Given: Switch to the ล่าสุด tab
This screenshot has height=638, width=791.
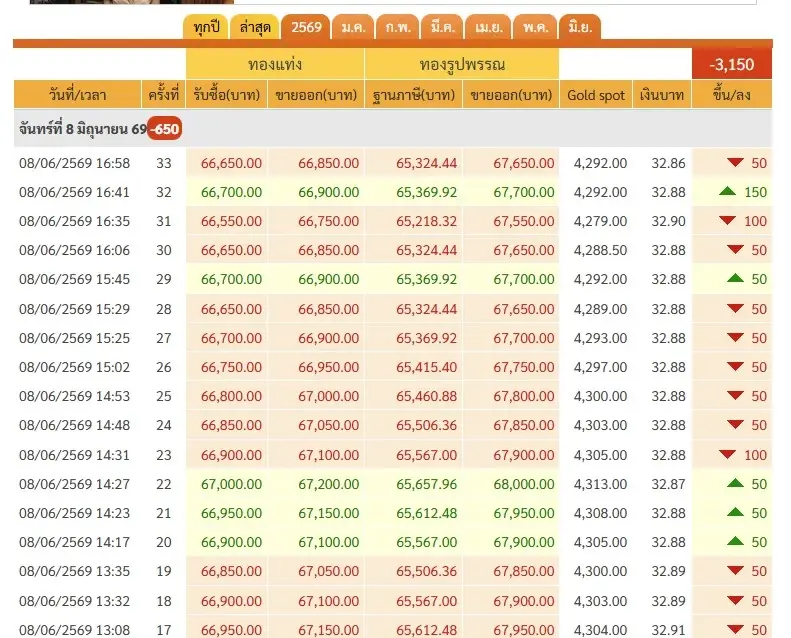Looking at the screenshot, I should click(x=255, y=27).
